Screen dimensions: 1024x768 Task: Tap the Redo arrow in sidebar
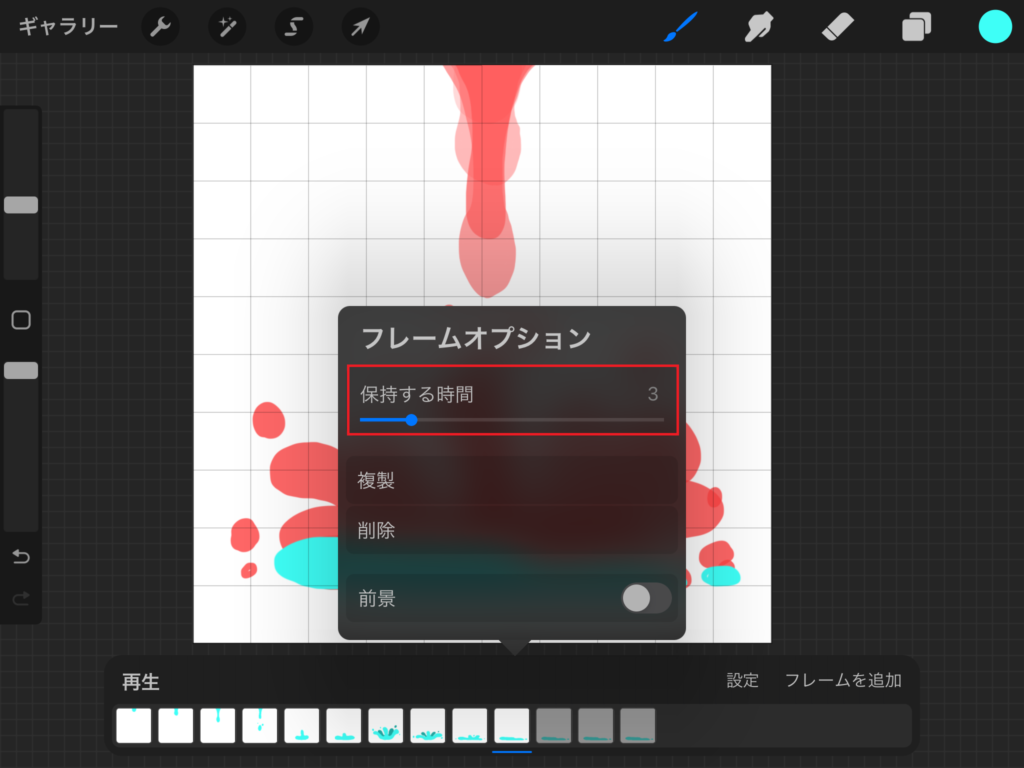point(21,598)
